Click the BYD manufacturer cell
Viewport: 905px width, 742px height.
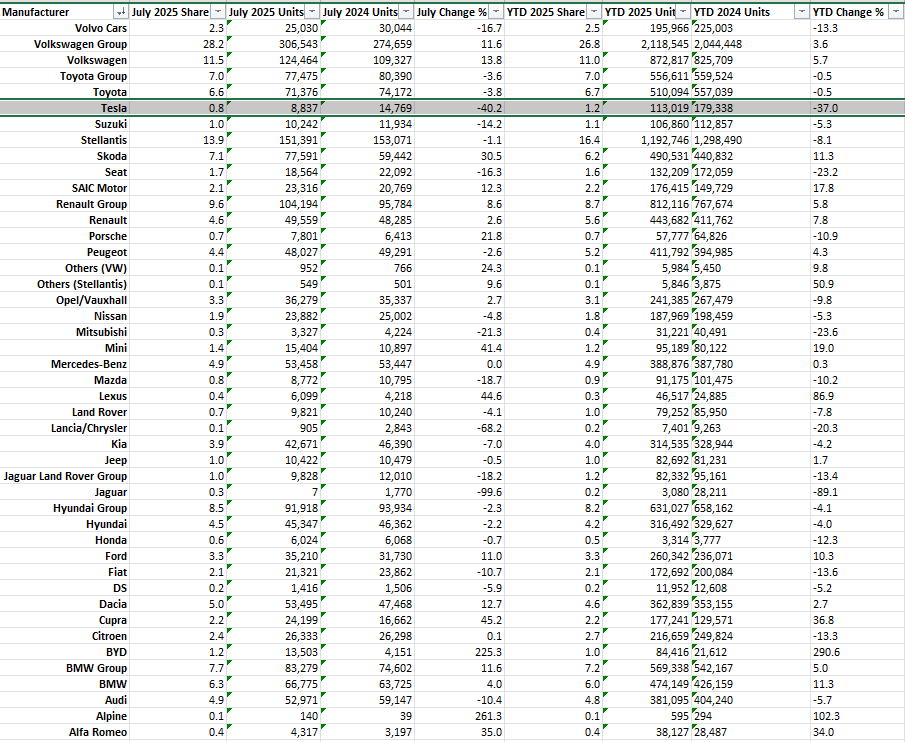pyautogui.click(x=65, y=652)
